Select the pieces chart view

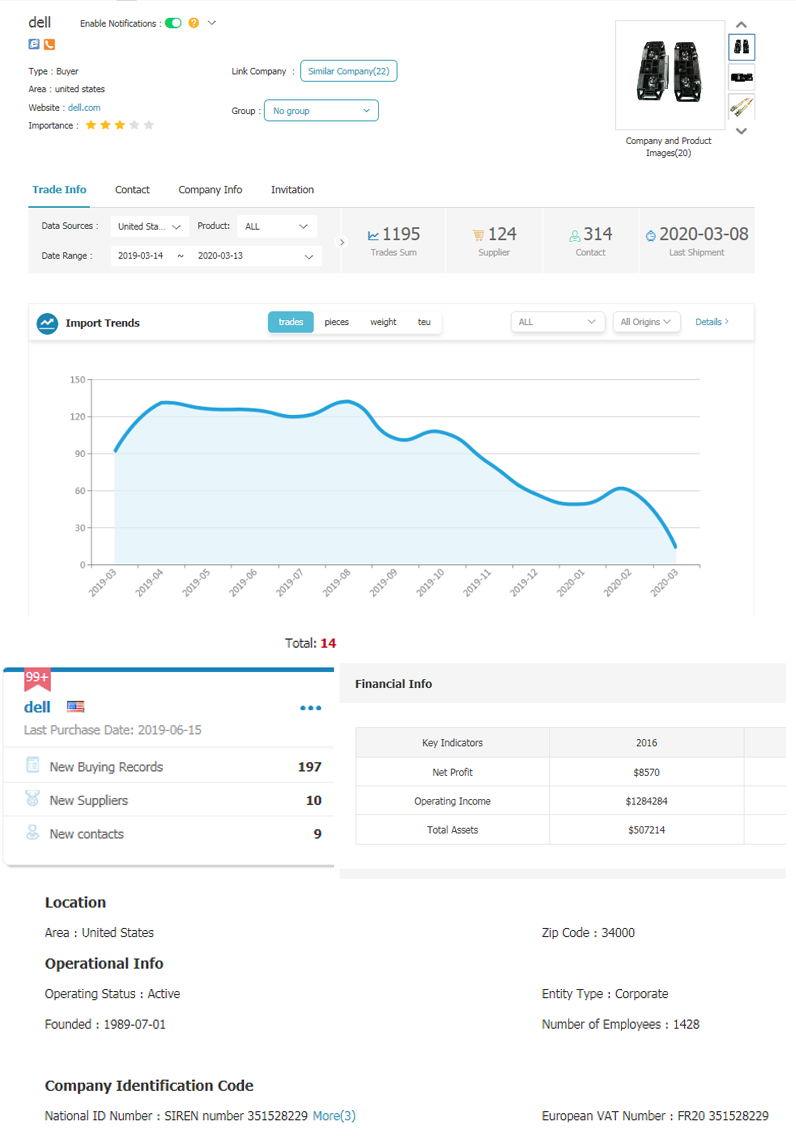[336, 322]
